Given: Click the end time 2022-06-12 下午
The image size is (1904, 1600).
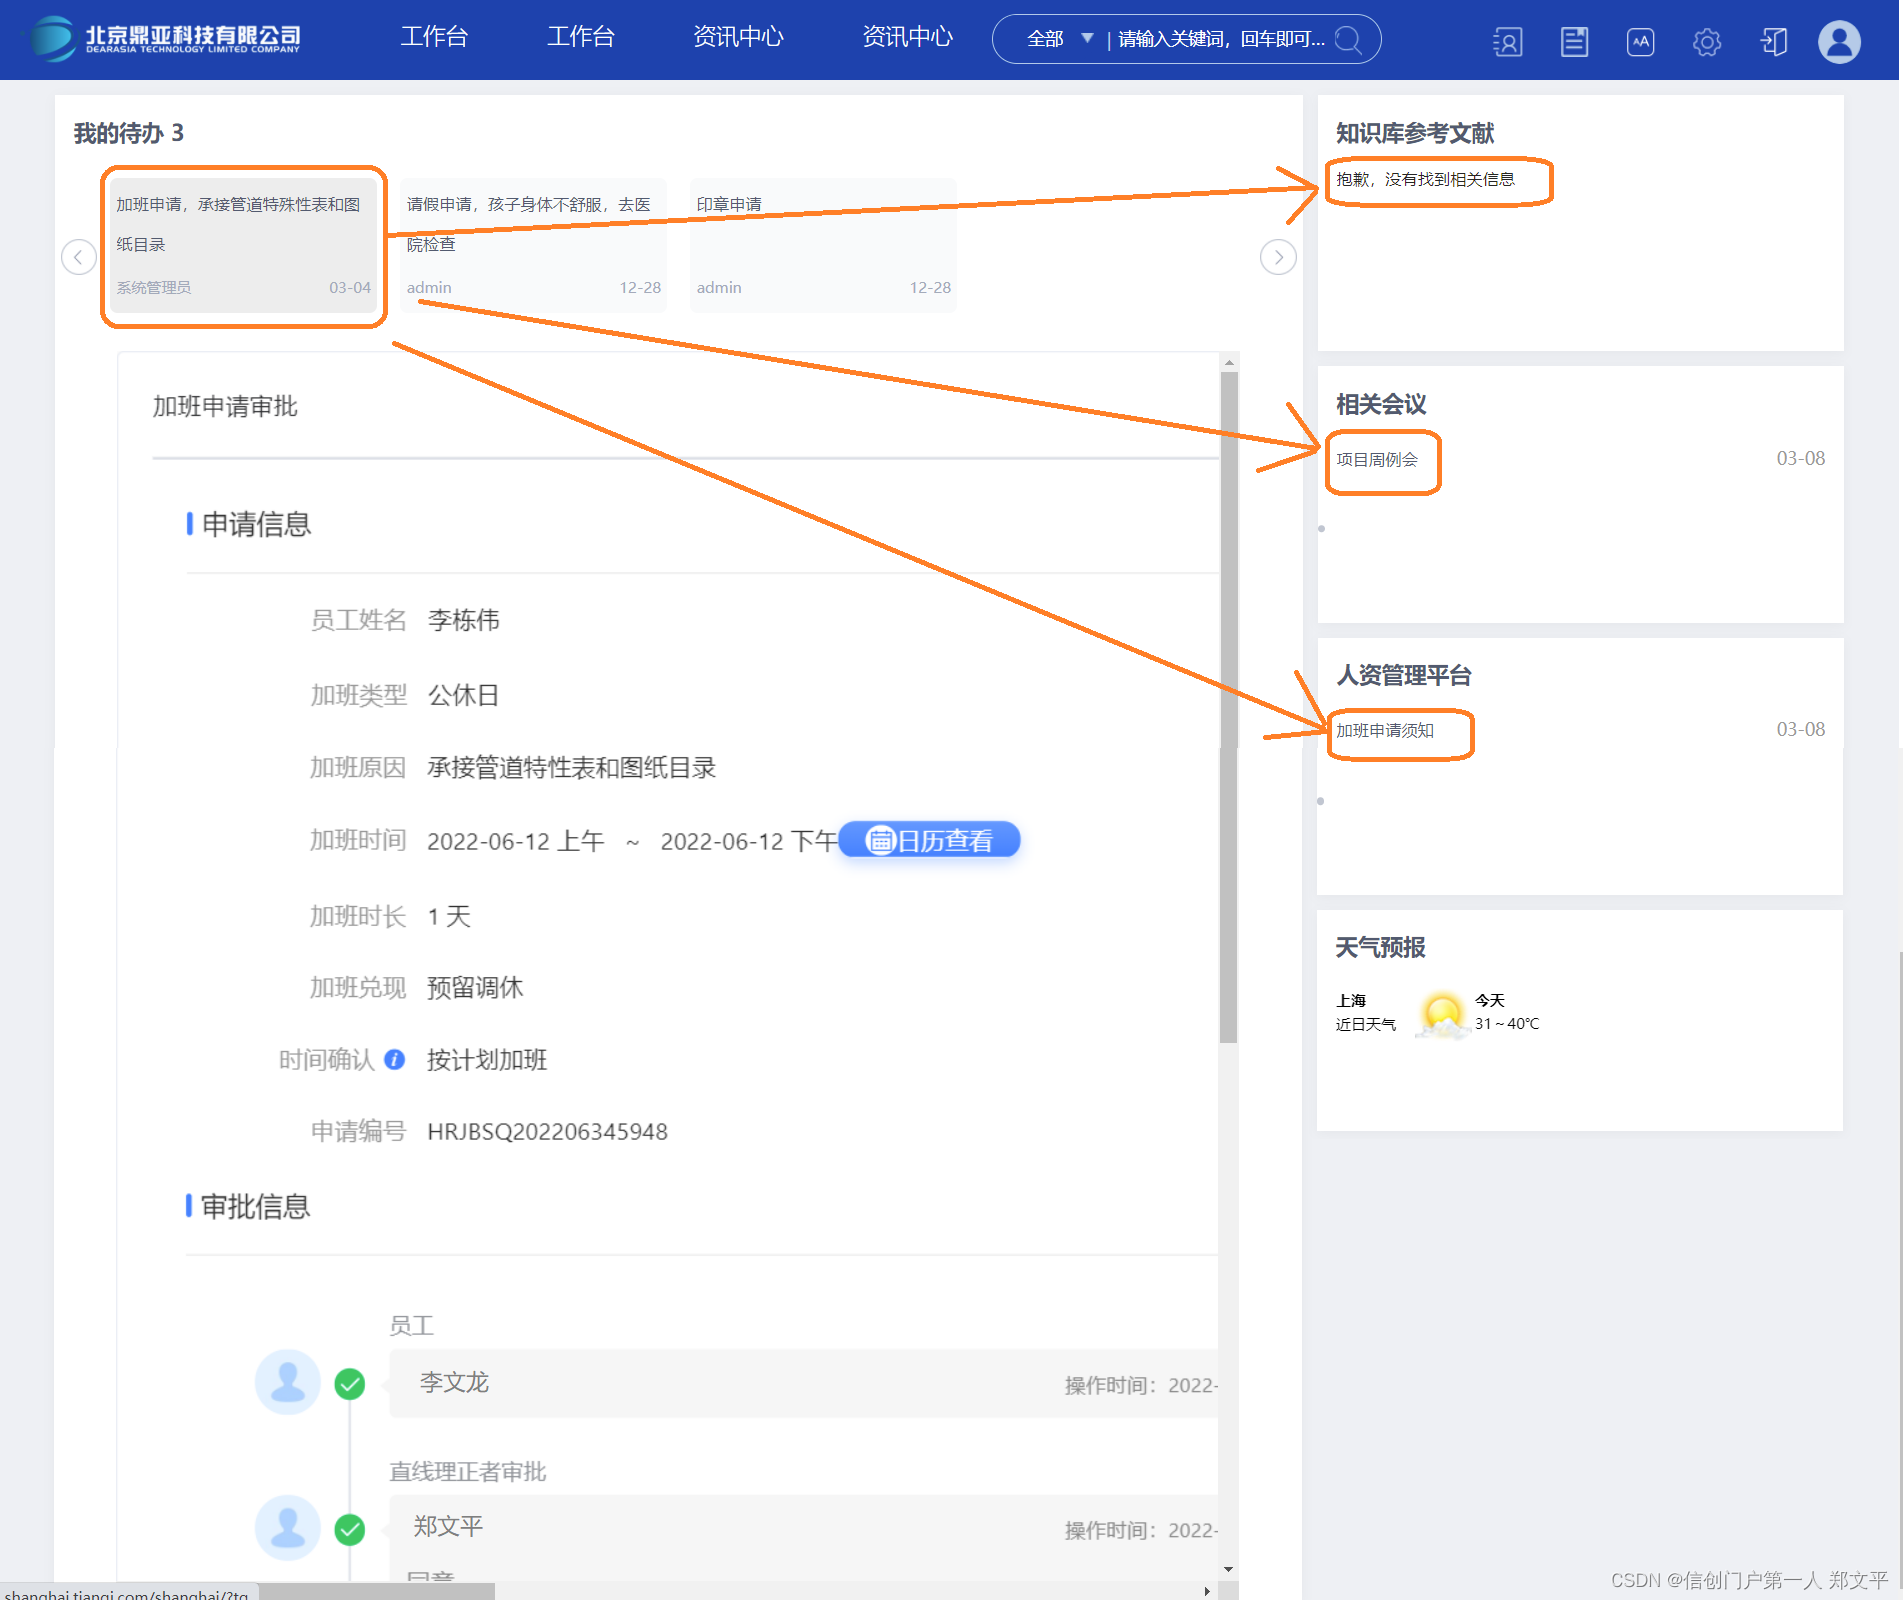Looking at the screenshot, I should pos(748,841).
